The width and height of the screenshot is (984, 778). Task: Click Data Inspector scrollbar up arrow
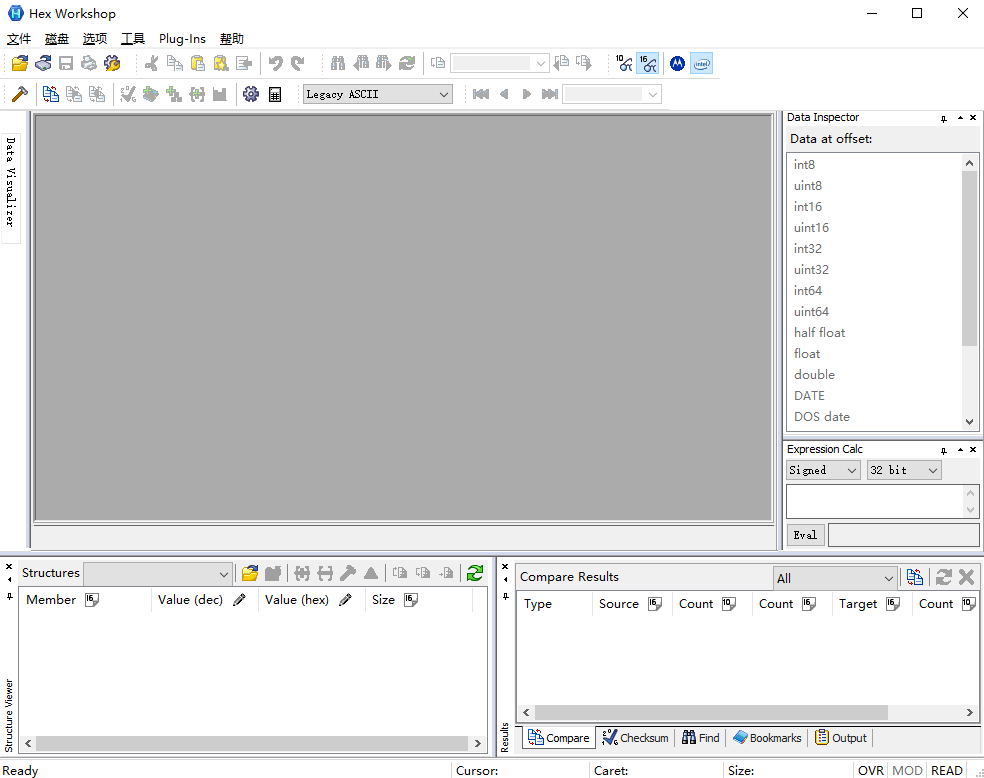click(x=970, y=163)
